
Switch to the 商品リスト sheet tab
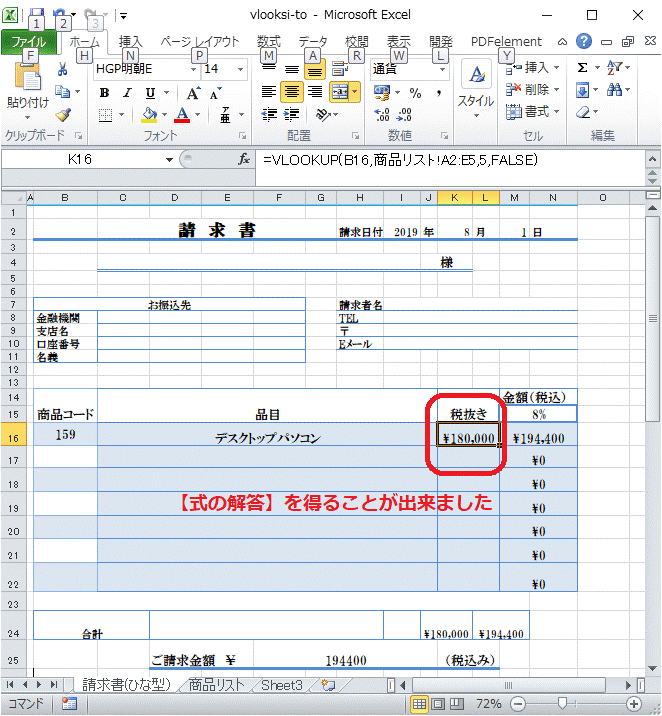click(216, 685)
